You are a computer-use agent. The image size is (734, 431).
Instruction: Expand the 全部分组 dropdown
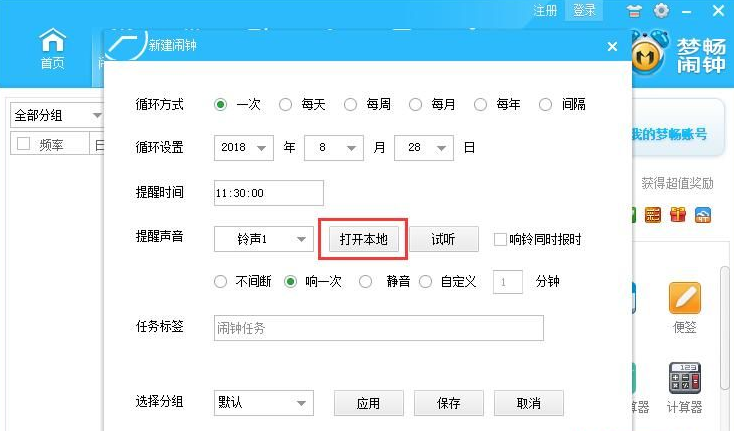57,115
